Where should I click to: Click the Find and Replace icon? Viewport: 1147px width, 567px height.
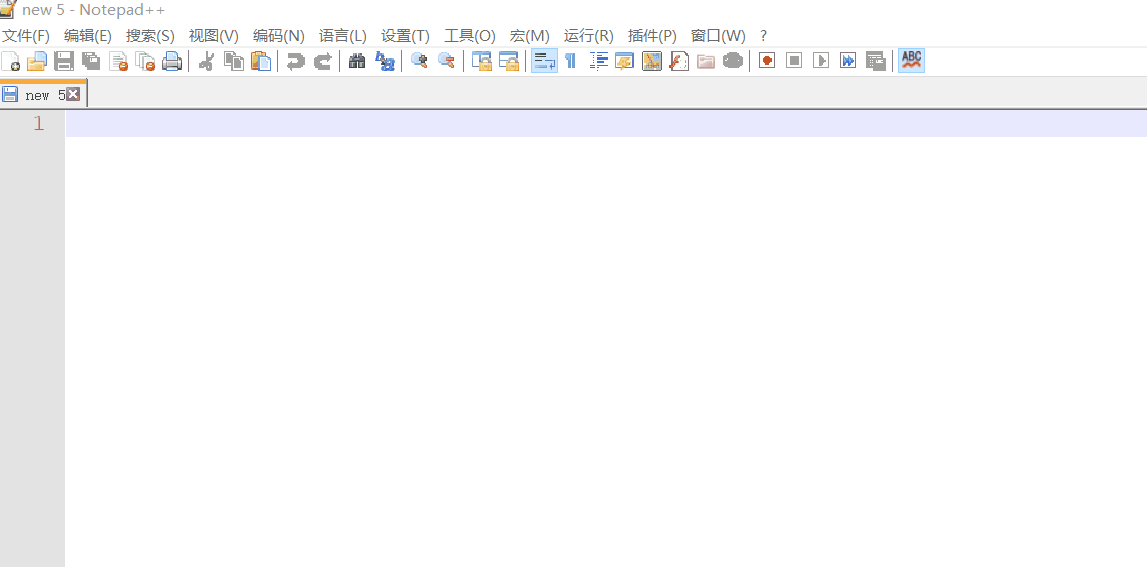coord(384,61)
